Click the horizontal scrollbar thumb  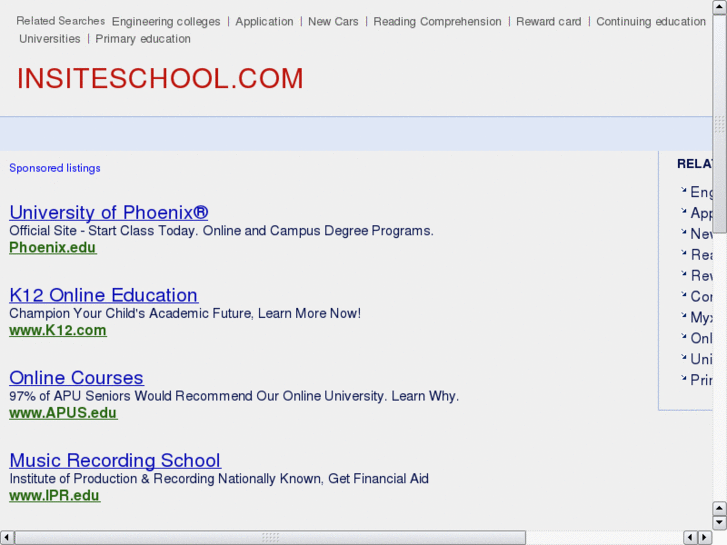coord(270,537)
